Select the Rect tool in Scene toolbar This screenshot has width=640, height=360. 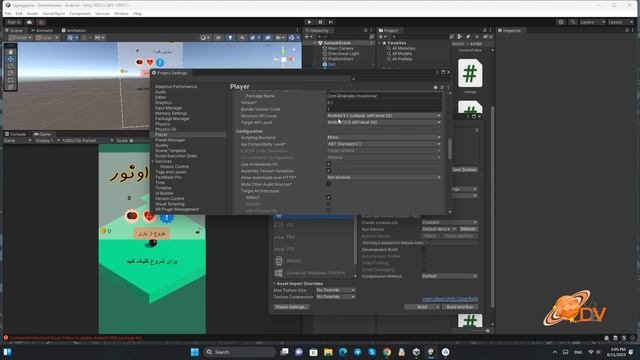(x=11, y=80)
